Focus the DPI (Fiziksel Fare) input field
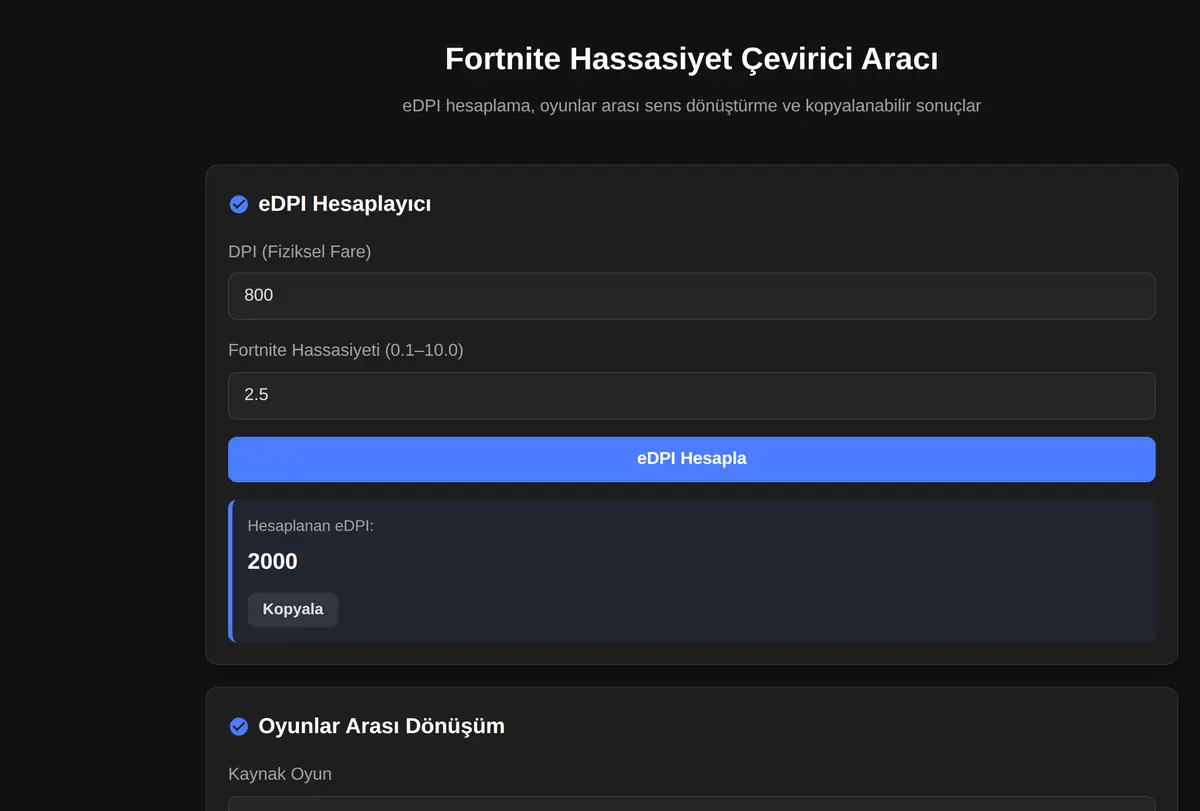Viewport: 1200px width, 811px height. click(x=691, y=296)
